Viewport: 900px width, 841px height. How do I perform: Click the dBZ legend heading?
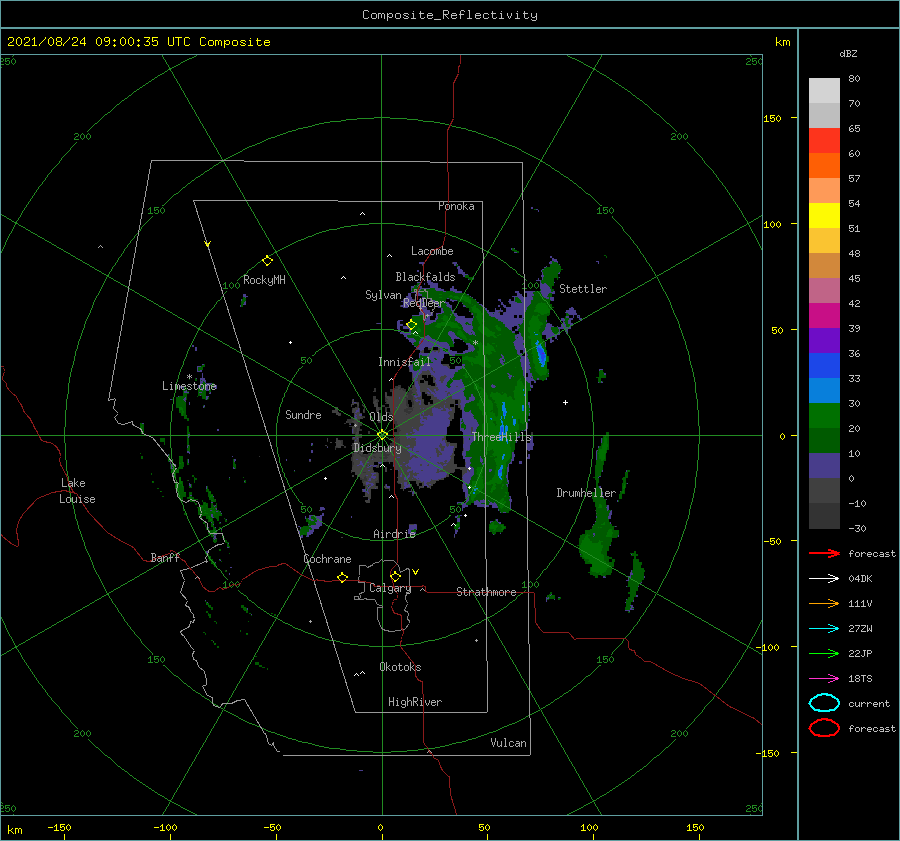[848, 54]
